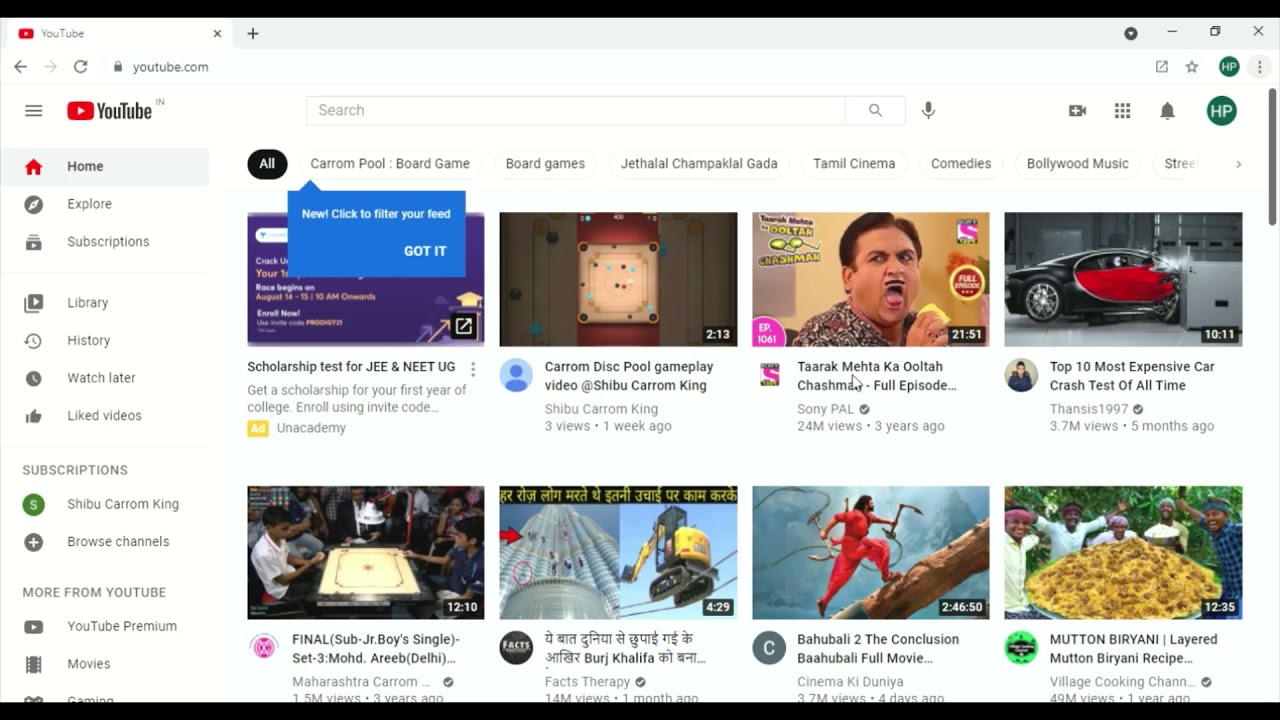The image size is (1280, 720).
Task: Open Library in the sidebar
Action: 105,303
